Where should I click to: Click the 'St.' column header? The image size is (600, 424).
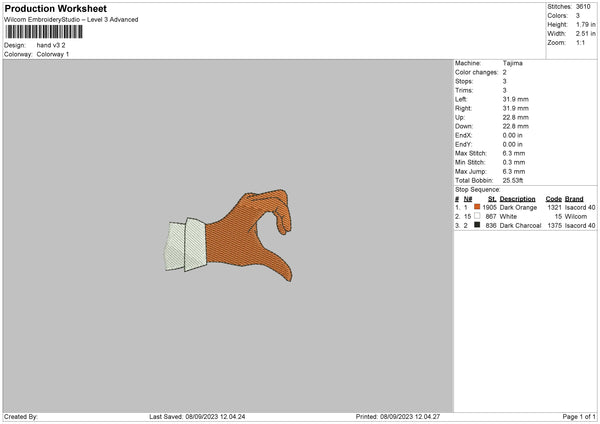pos(492,199)
